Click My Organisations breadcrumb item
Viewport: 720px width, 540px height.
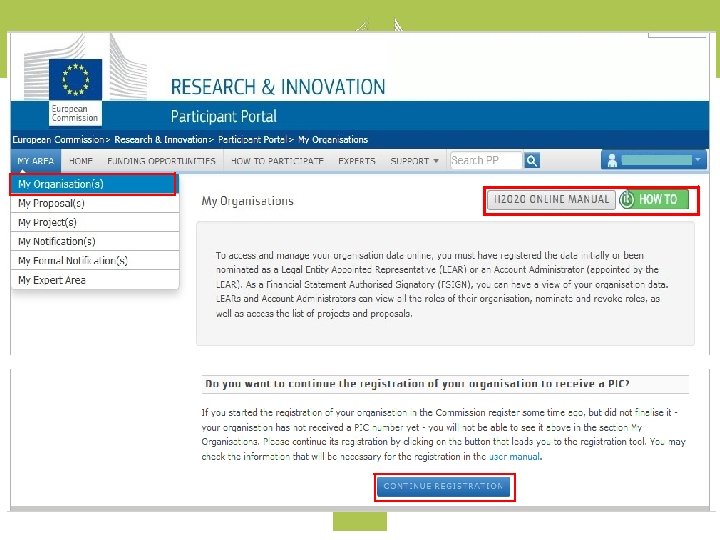coord(333,140)
